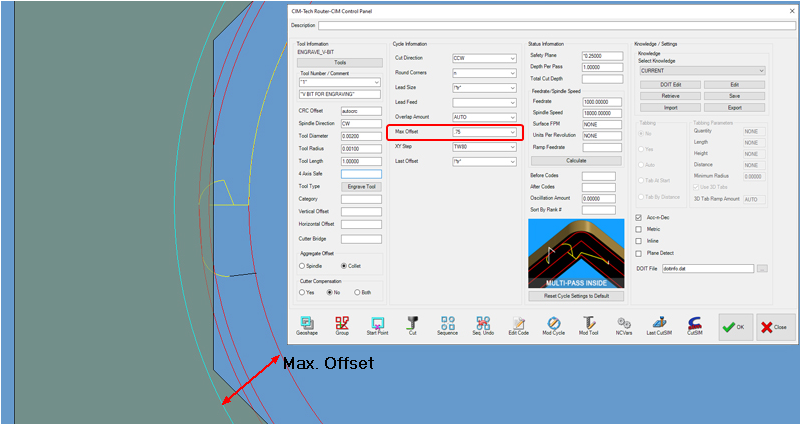Select the Spindle aggregate offset radio
This screenshot has height=424, width=800.
pyautogui.click(x=303, y=266)
